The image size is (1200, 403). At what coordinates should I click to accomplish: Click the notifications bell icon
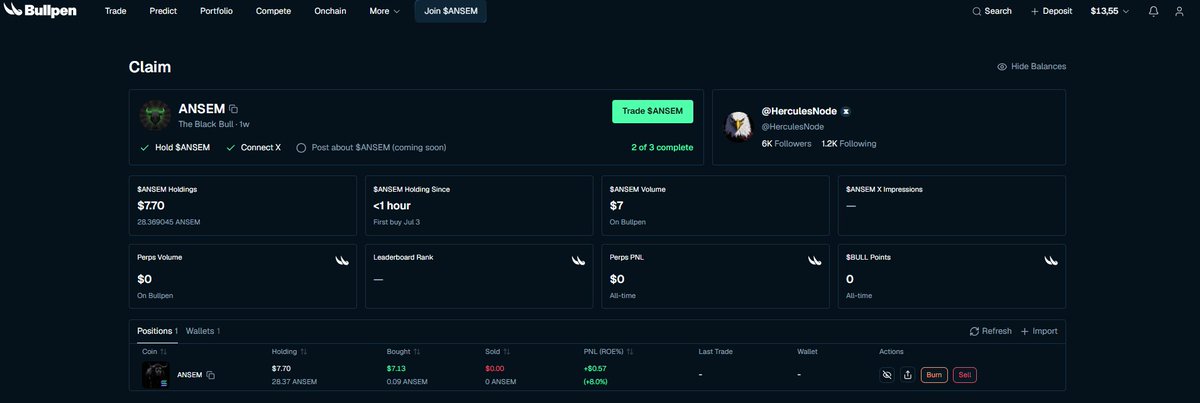pos(1154,11)
